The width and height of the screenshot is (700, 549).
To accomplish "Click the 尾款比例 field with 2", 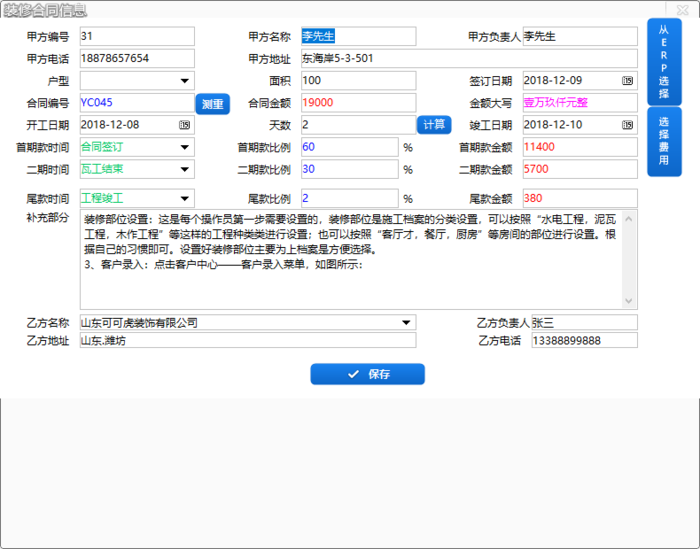I will [x=350, y=199].
